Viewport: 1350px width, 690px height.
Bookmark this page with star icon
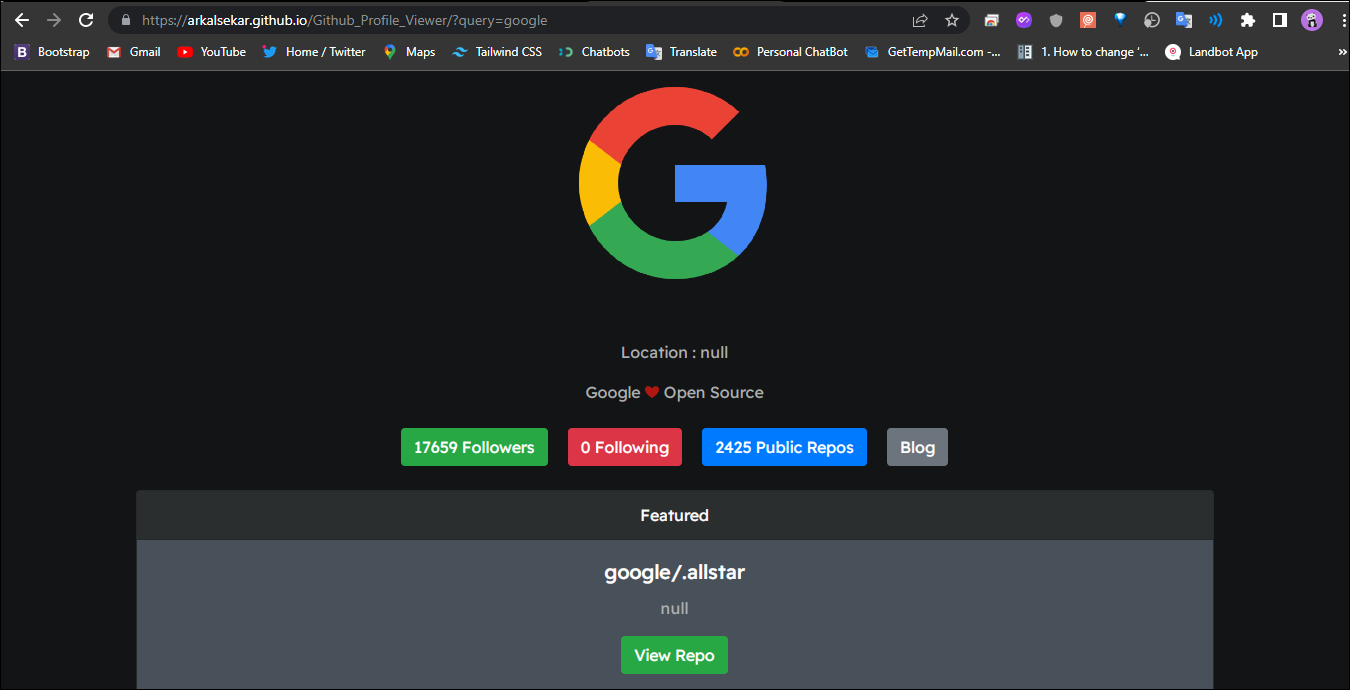click(x=952, y=20)
